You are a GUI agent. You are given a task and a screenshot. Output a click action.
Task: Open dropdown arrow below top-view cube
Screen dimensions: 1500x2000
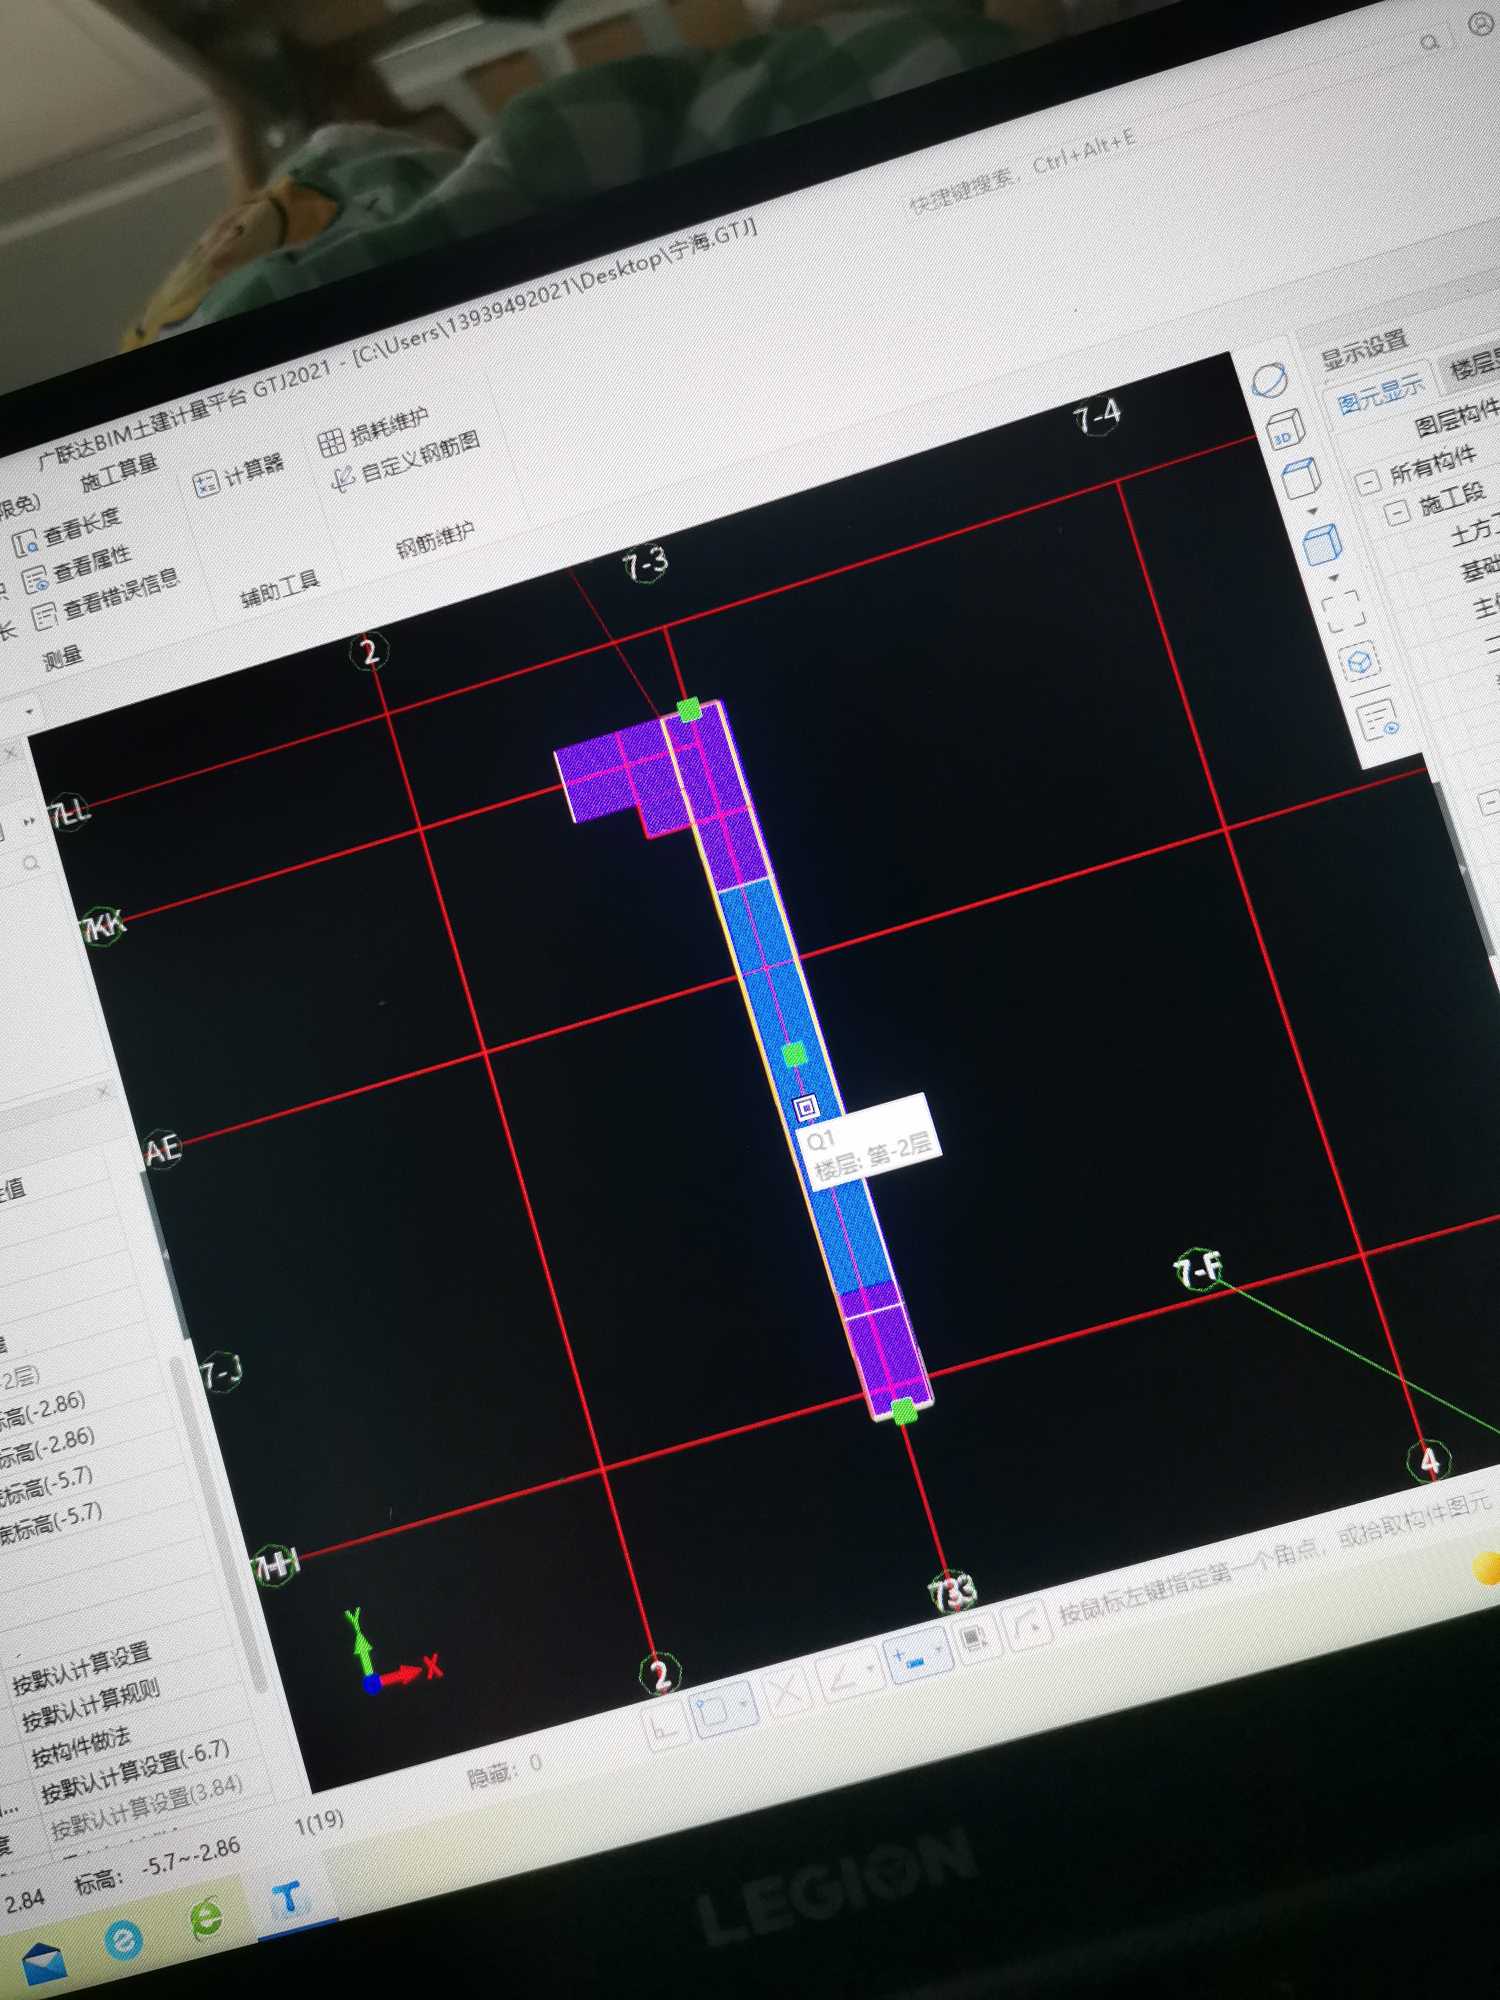[x=1313, y=511]
